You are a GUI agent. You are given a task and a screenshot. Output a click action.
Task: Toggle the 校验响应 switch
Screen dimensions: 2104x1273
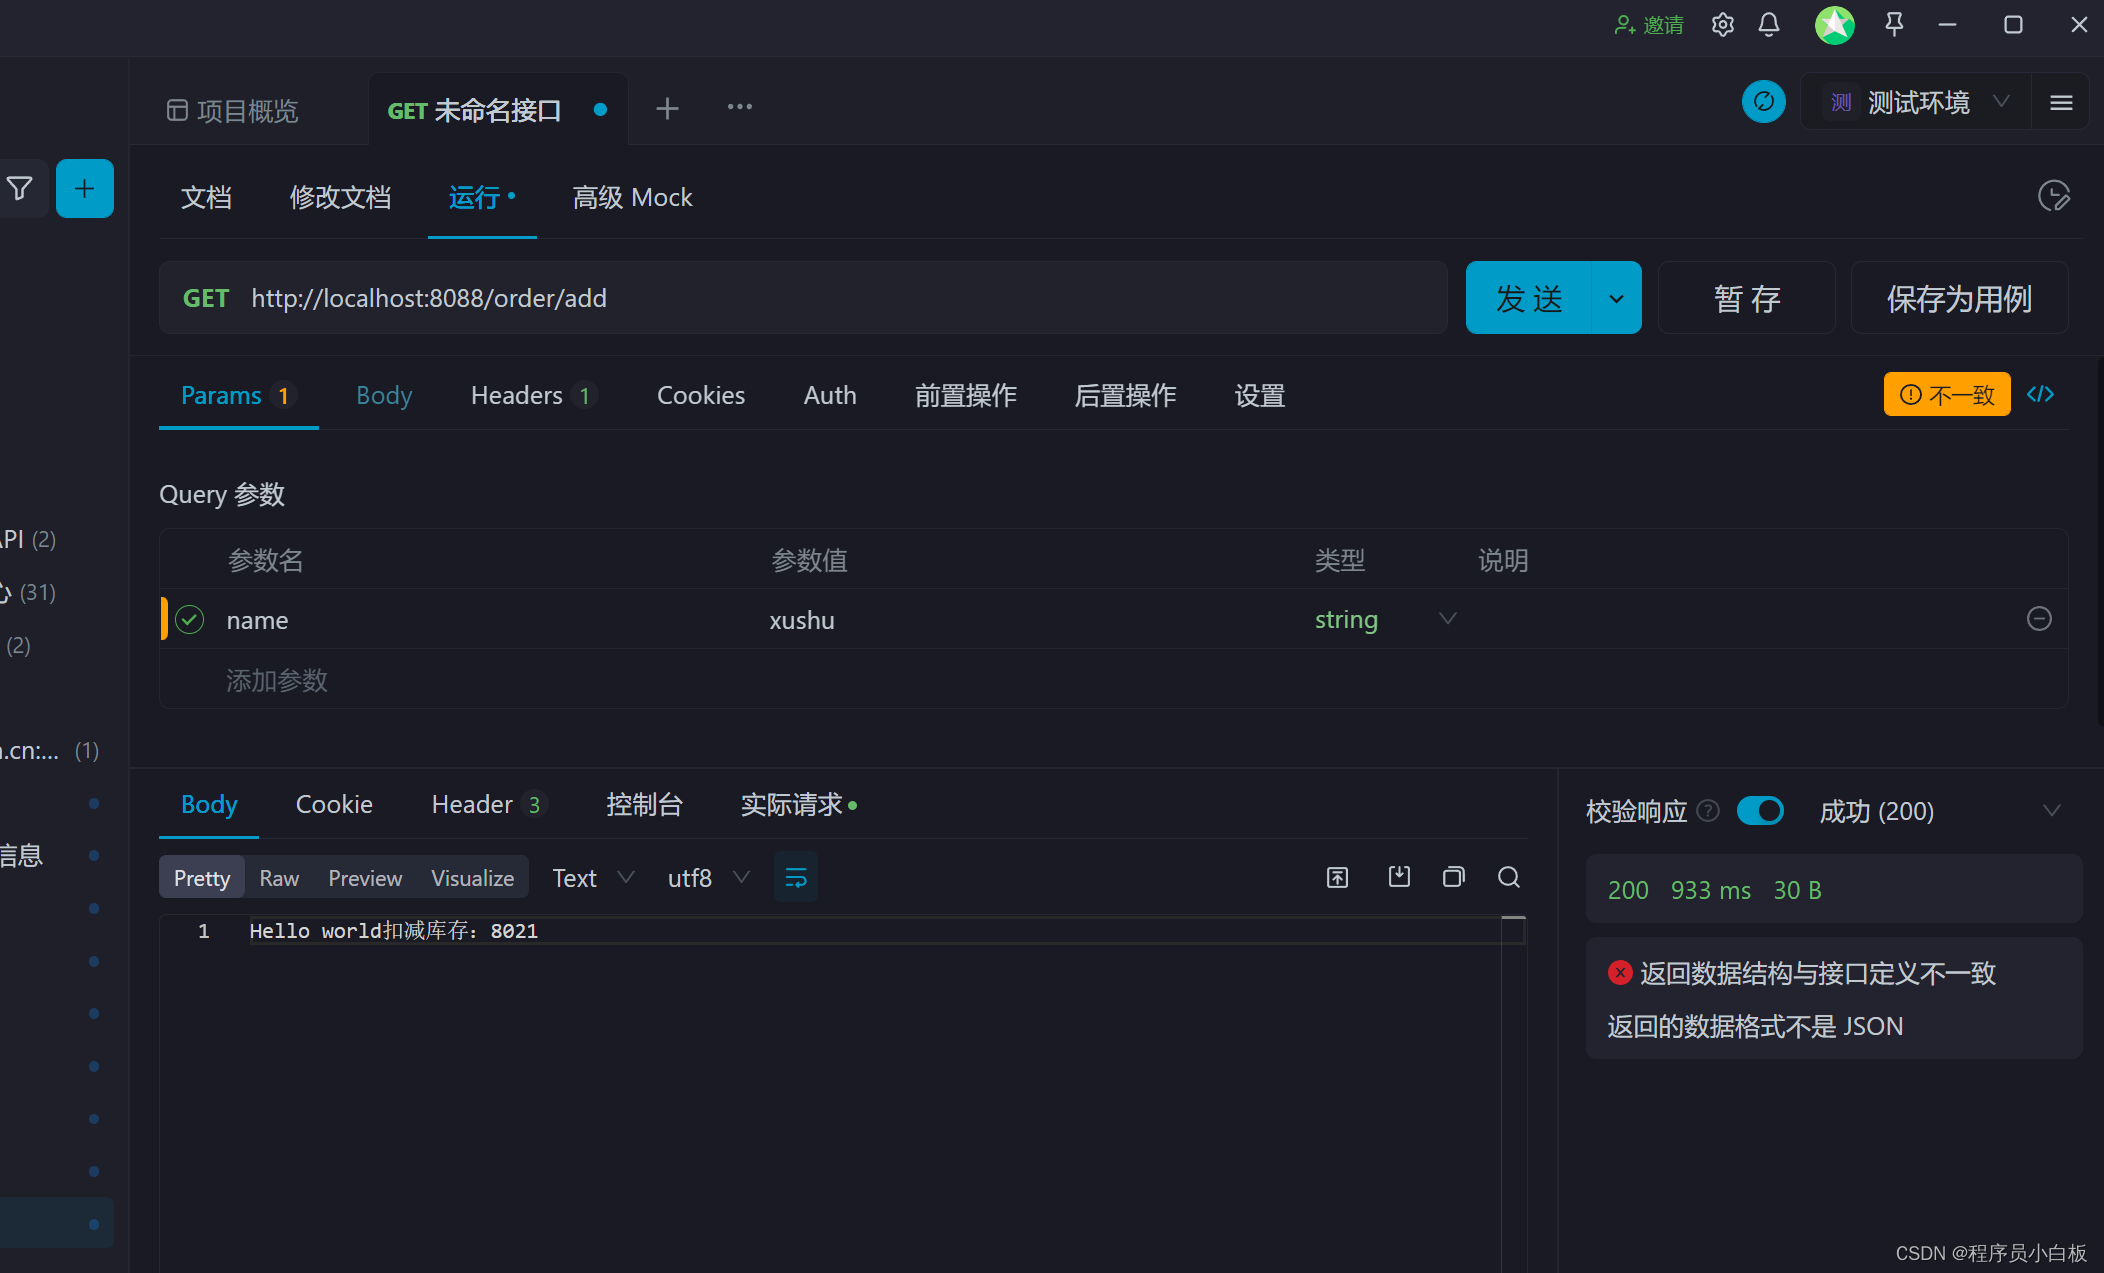tap(1760, 811)
